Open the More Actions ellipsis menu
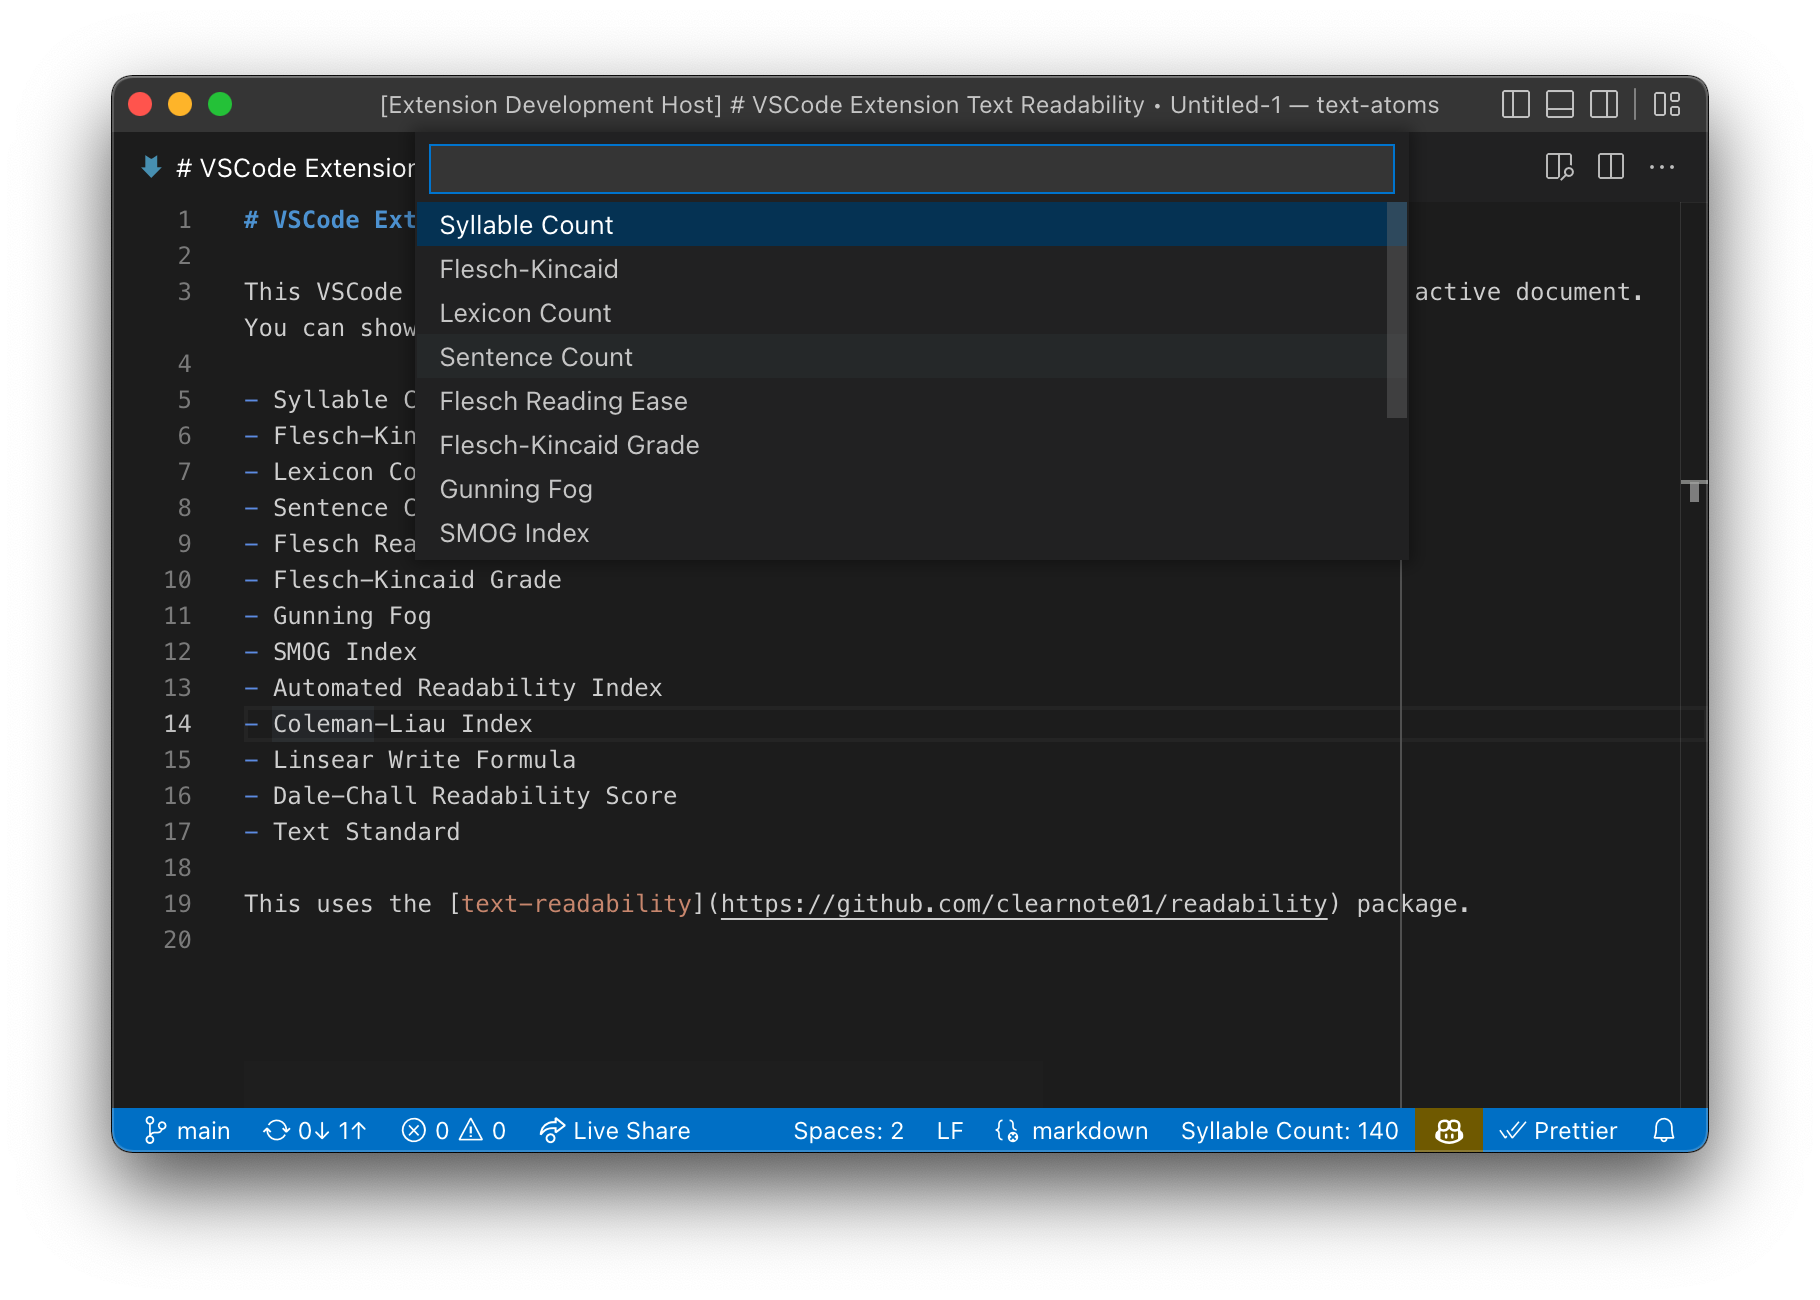The height and width of the screenshot is (1300, 1820). click(1661, 167)
